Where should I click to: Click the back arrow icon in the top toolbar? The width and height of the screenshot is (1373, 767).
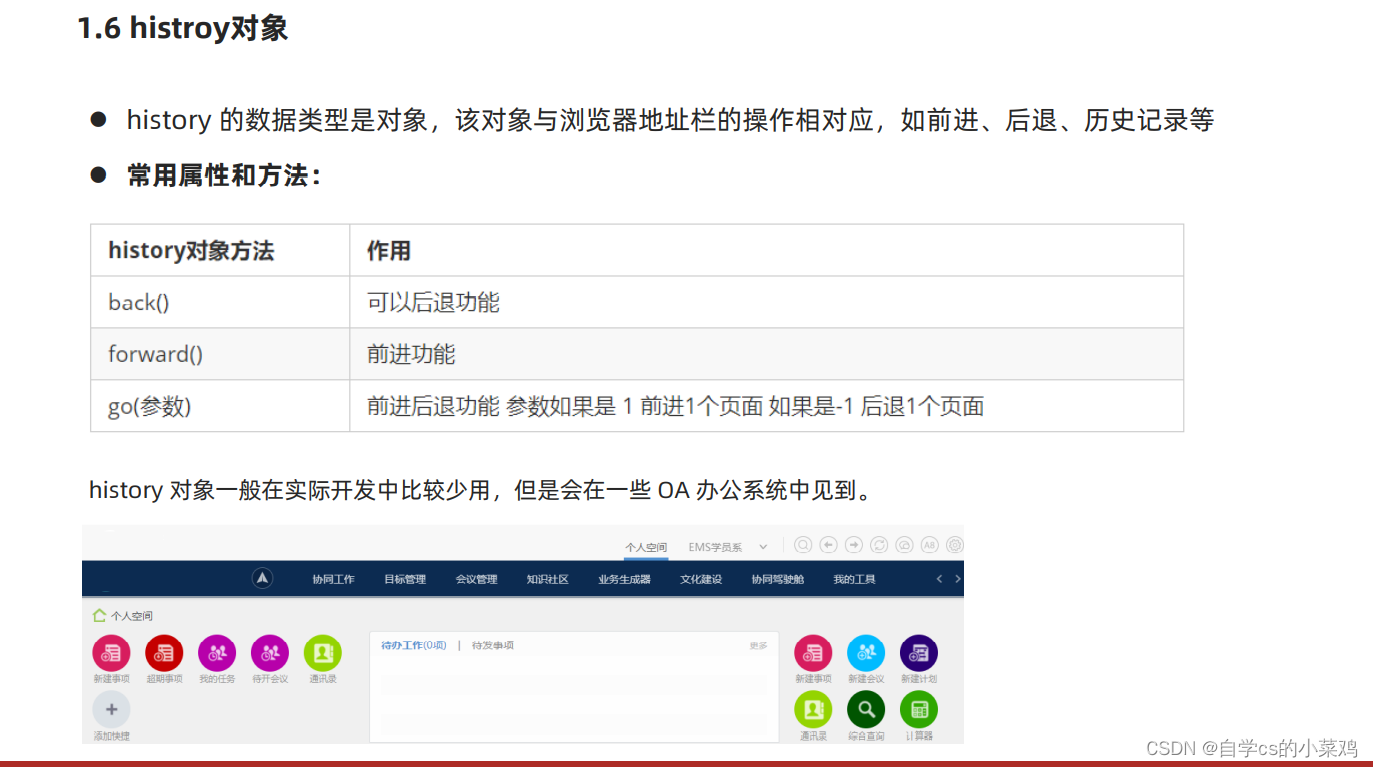coord(827,544)
